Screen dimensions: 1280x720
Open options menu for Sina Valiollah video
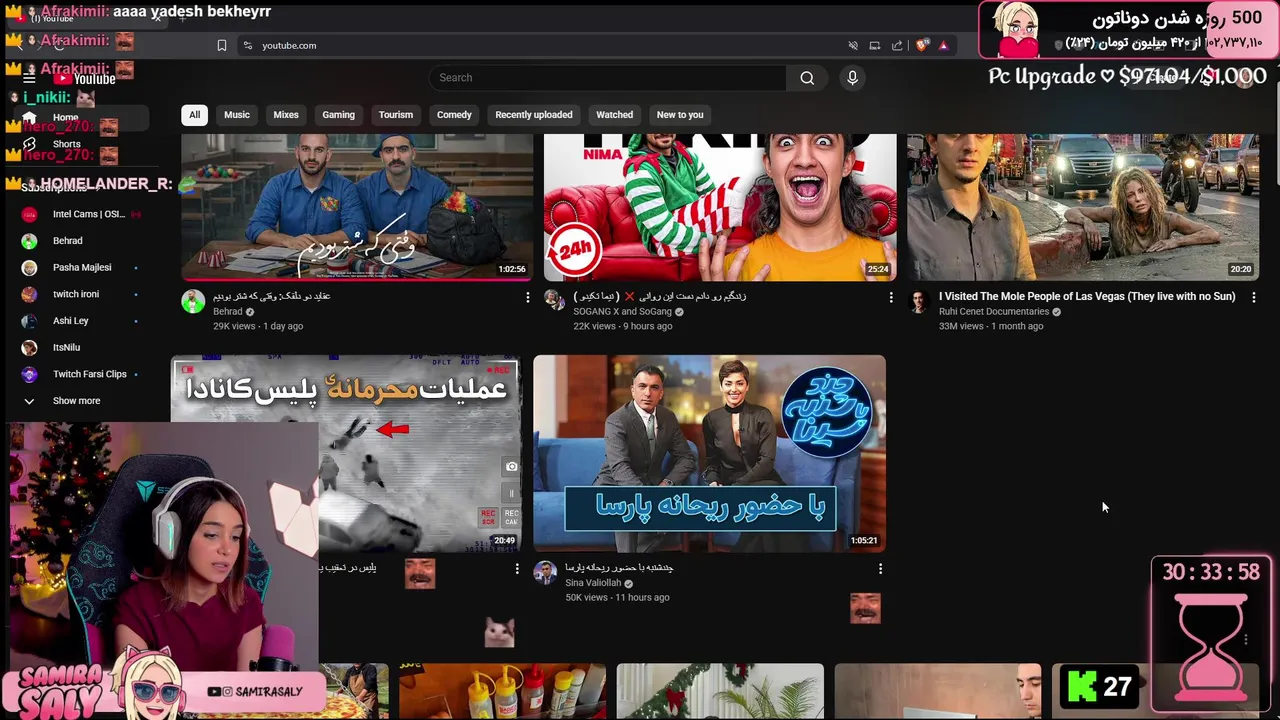click(880, 569)
